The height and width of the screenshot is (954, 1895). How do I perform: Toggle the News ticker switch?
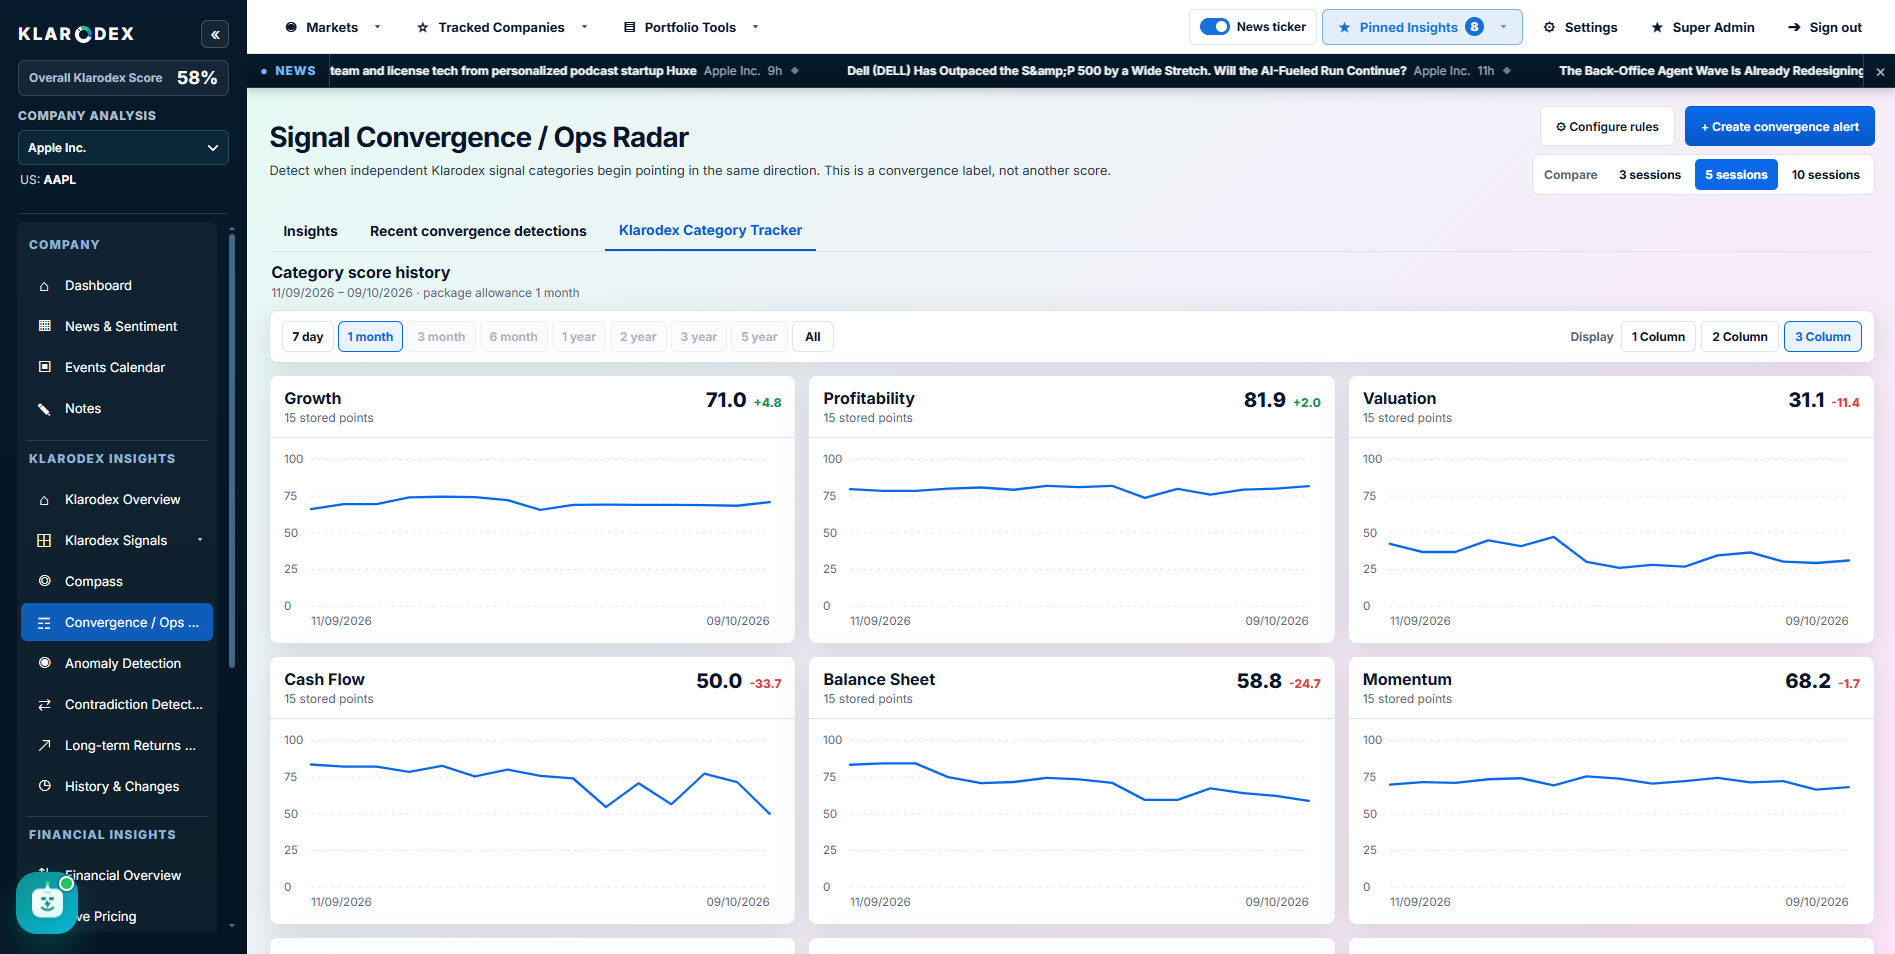1214,27
